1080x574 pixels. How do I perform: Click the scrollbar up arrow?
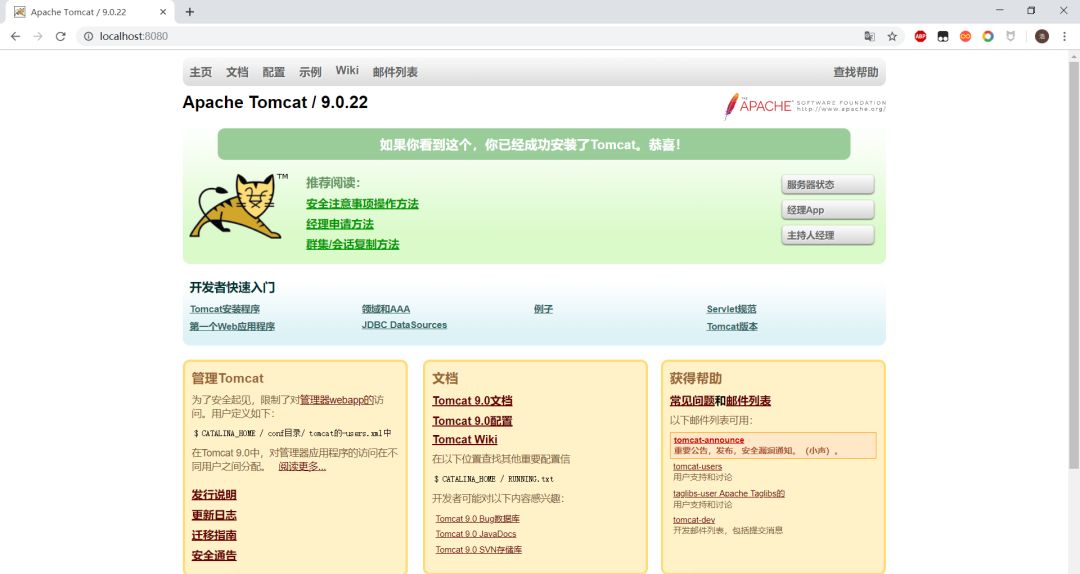[1074, 55]
